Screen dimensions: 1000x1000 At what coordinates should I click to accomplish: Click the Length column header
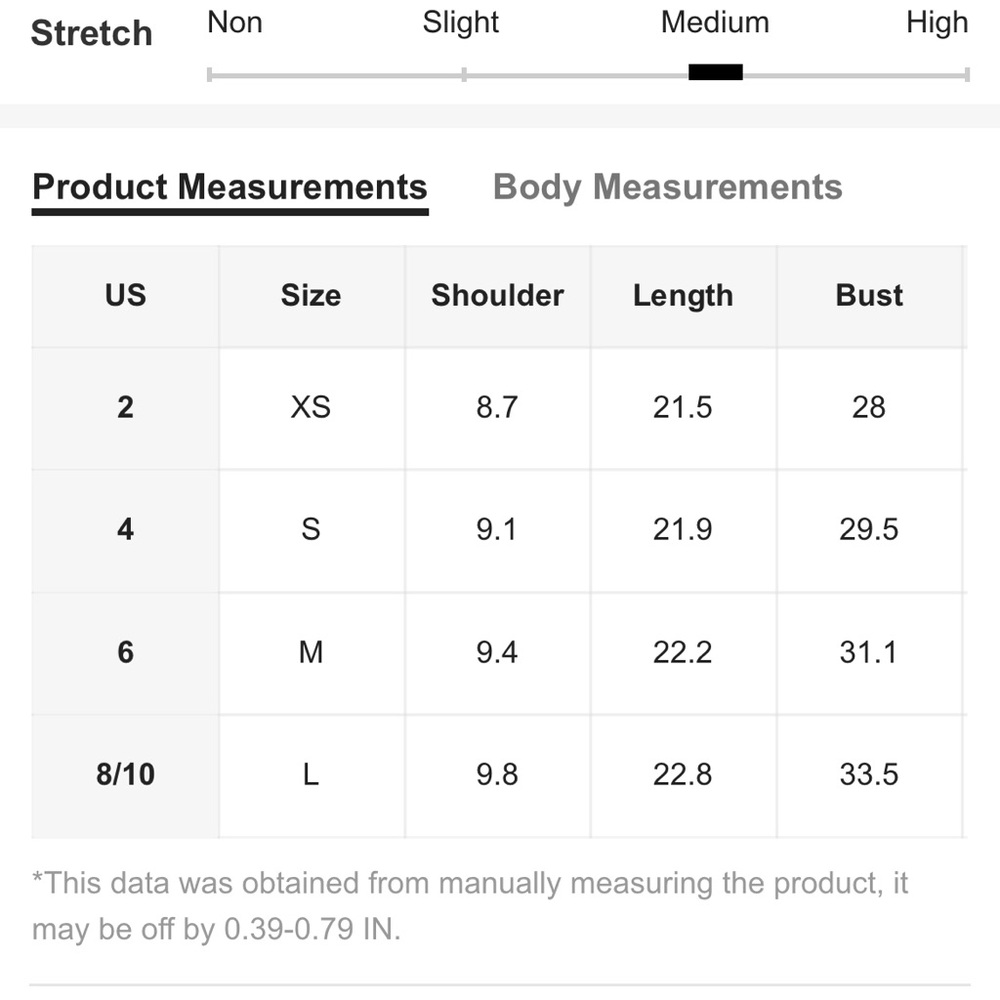(x=683, y=296)
